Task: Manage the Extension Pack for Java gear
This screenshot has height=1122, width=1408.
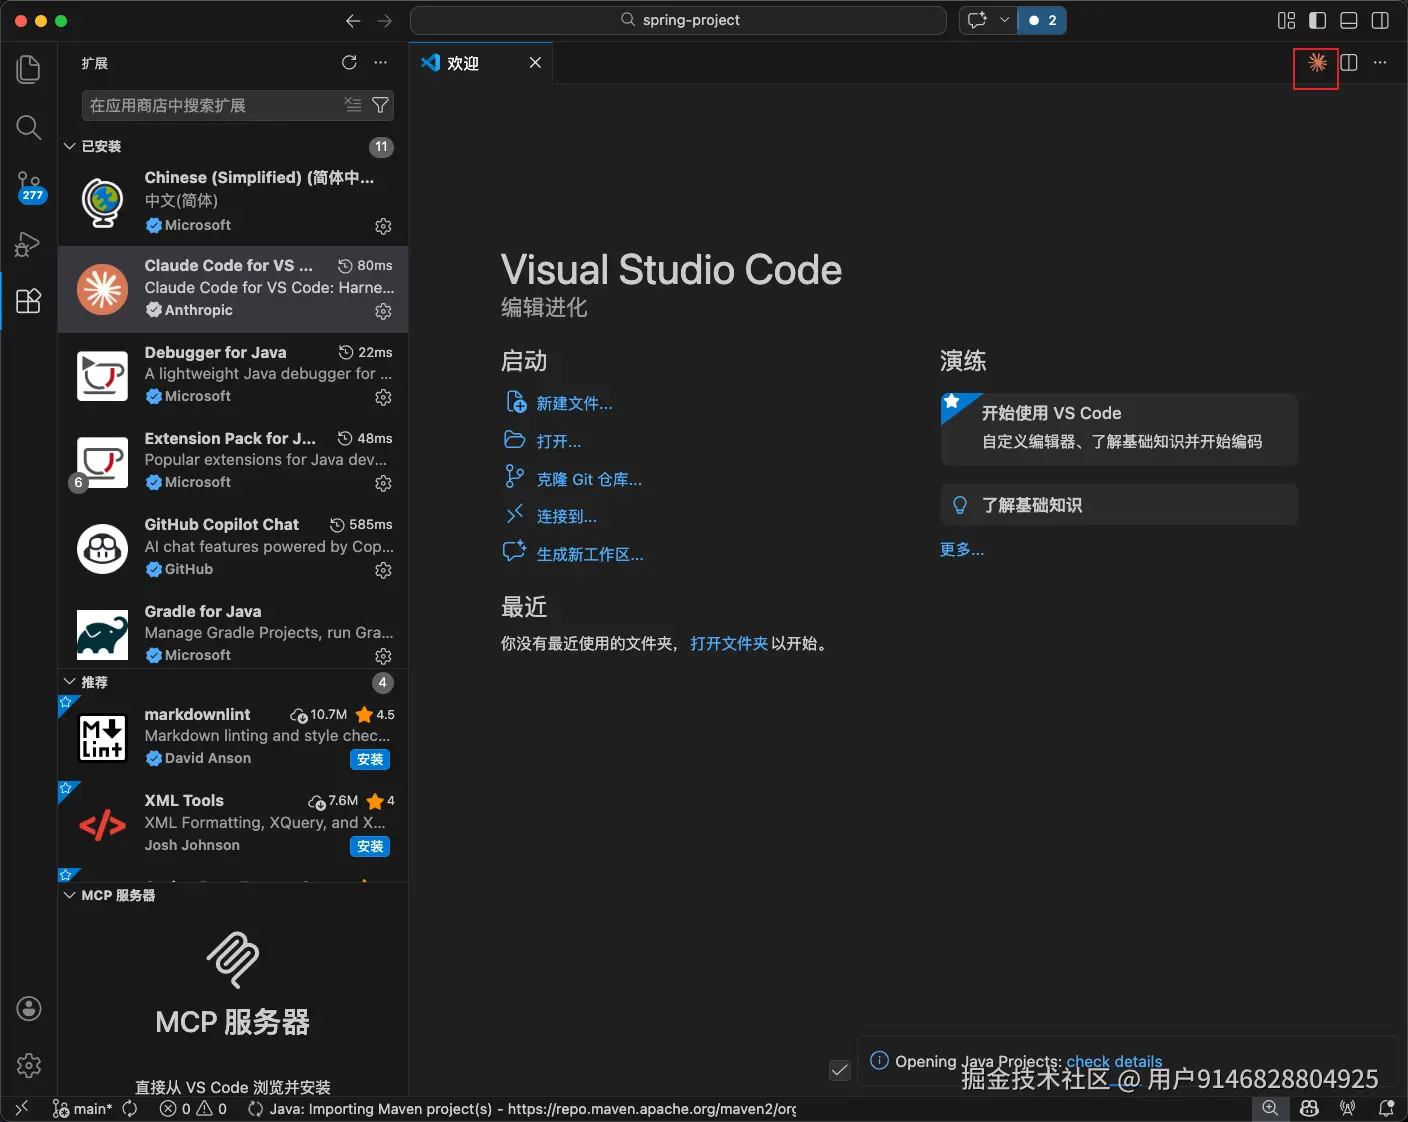Action: (383, 483)
